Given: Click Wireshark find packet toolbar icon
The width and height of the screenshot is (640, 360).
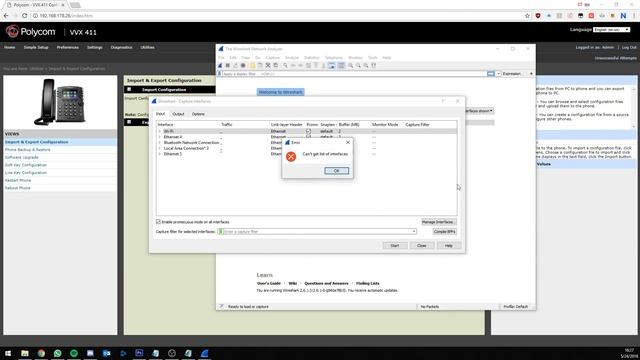Looking at the screenshot, I should 285,65.
